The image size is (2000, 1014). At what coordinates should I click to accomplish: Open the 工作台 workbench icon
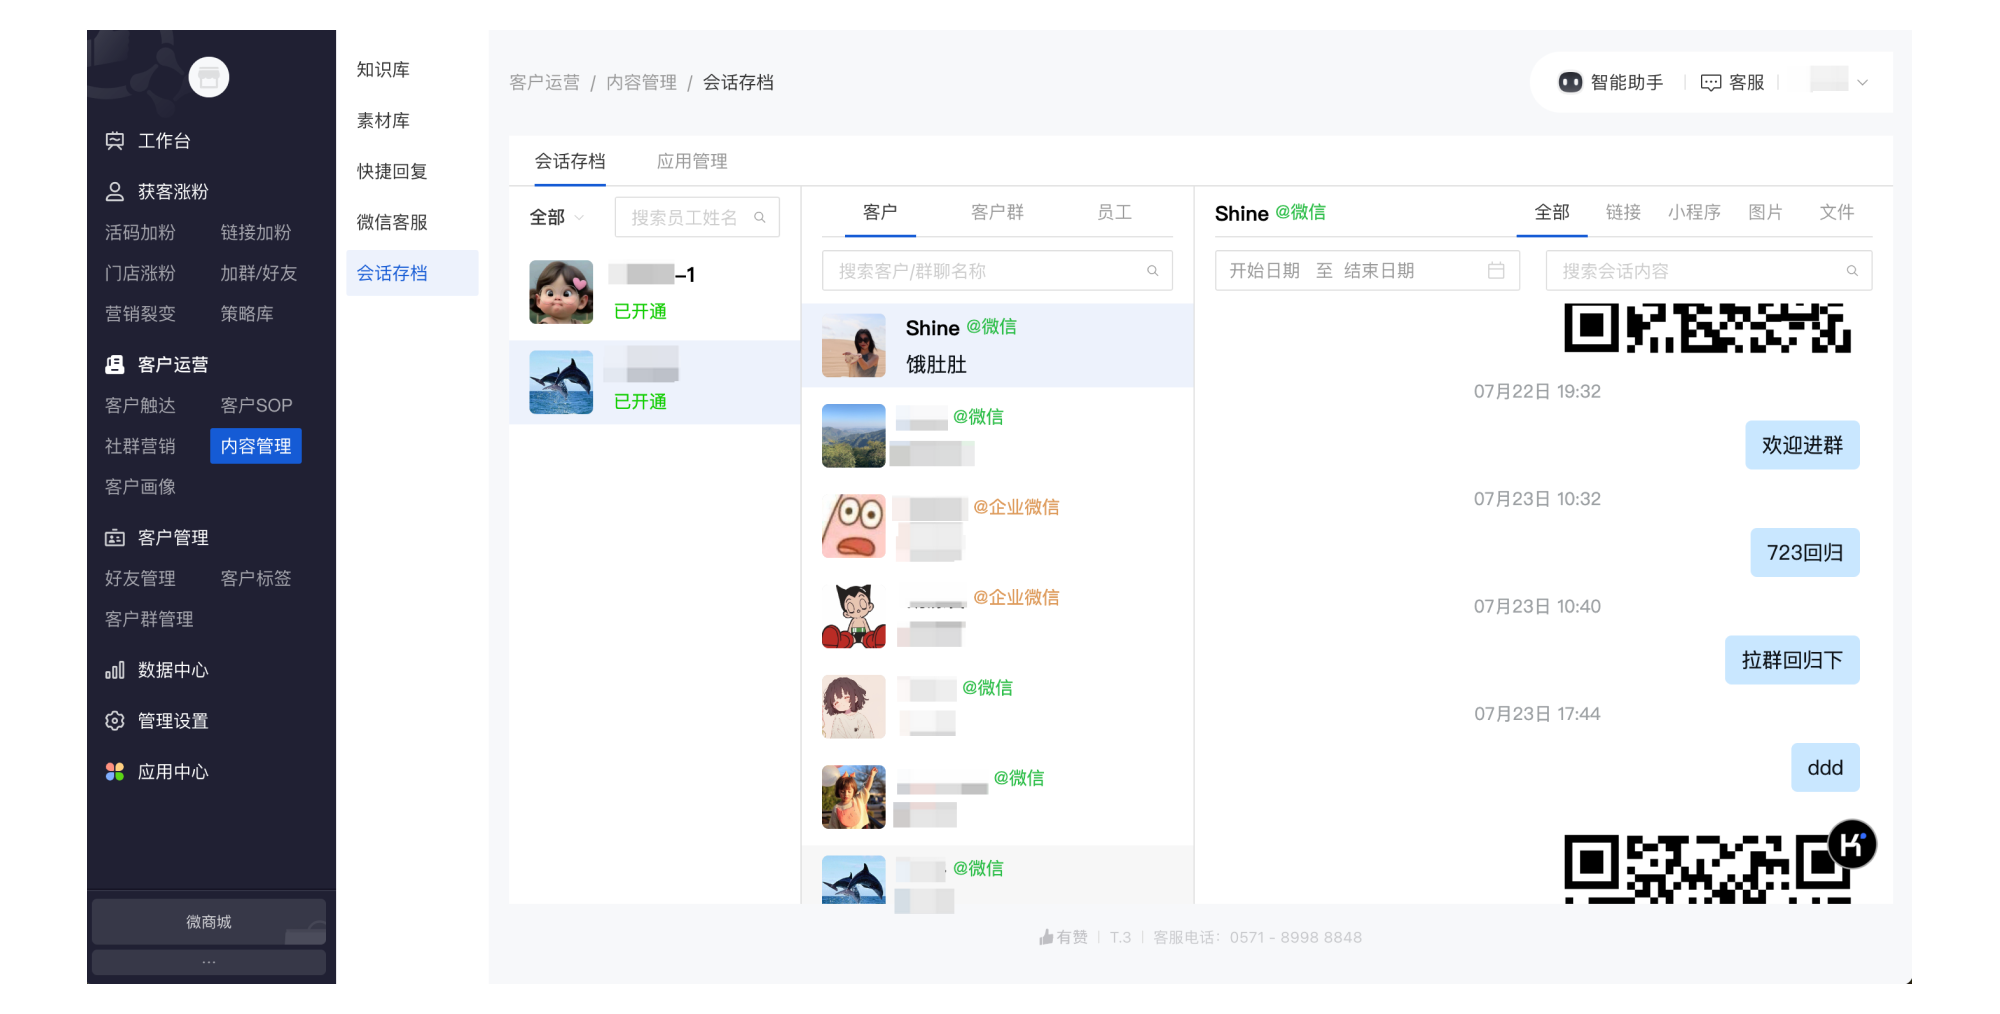coord(115,141)
